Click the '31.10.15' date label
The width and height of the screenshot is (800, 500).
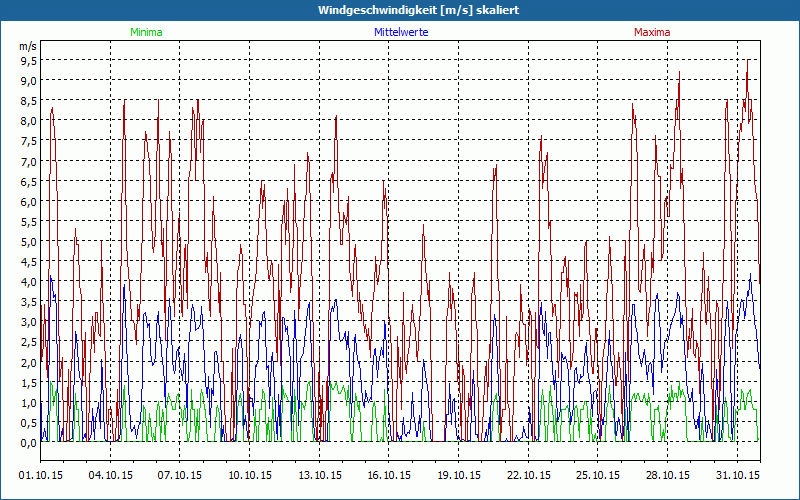click(x=738, y=476)
